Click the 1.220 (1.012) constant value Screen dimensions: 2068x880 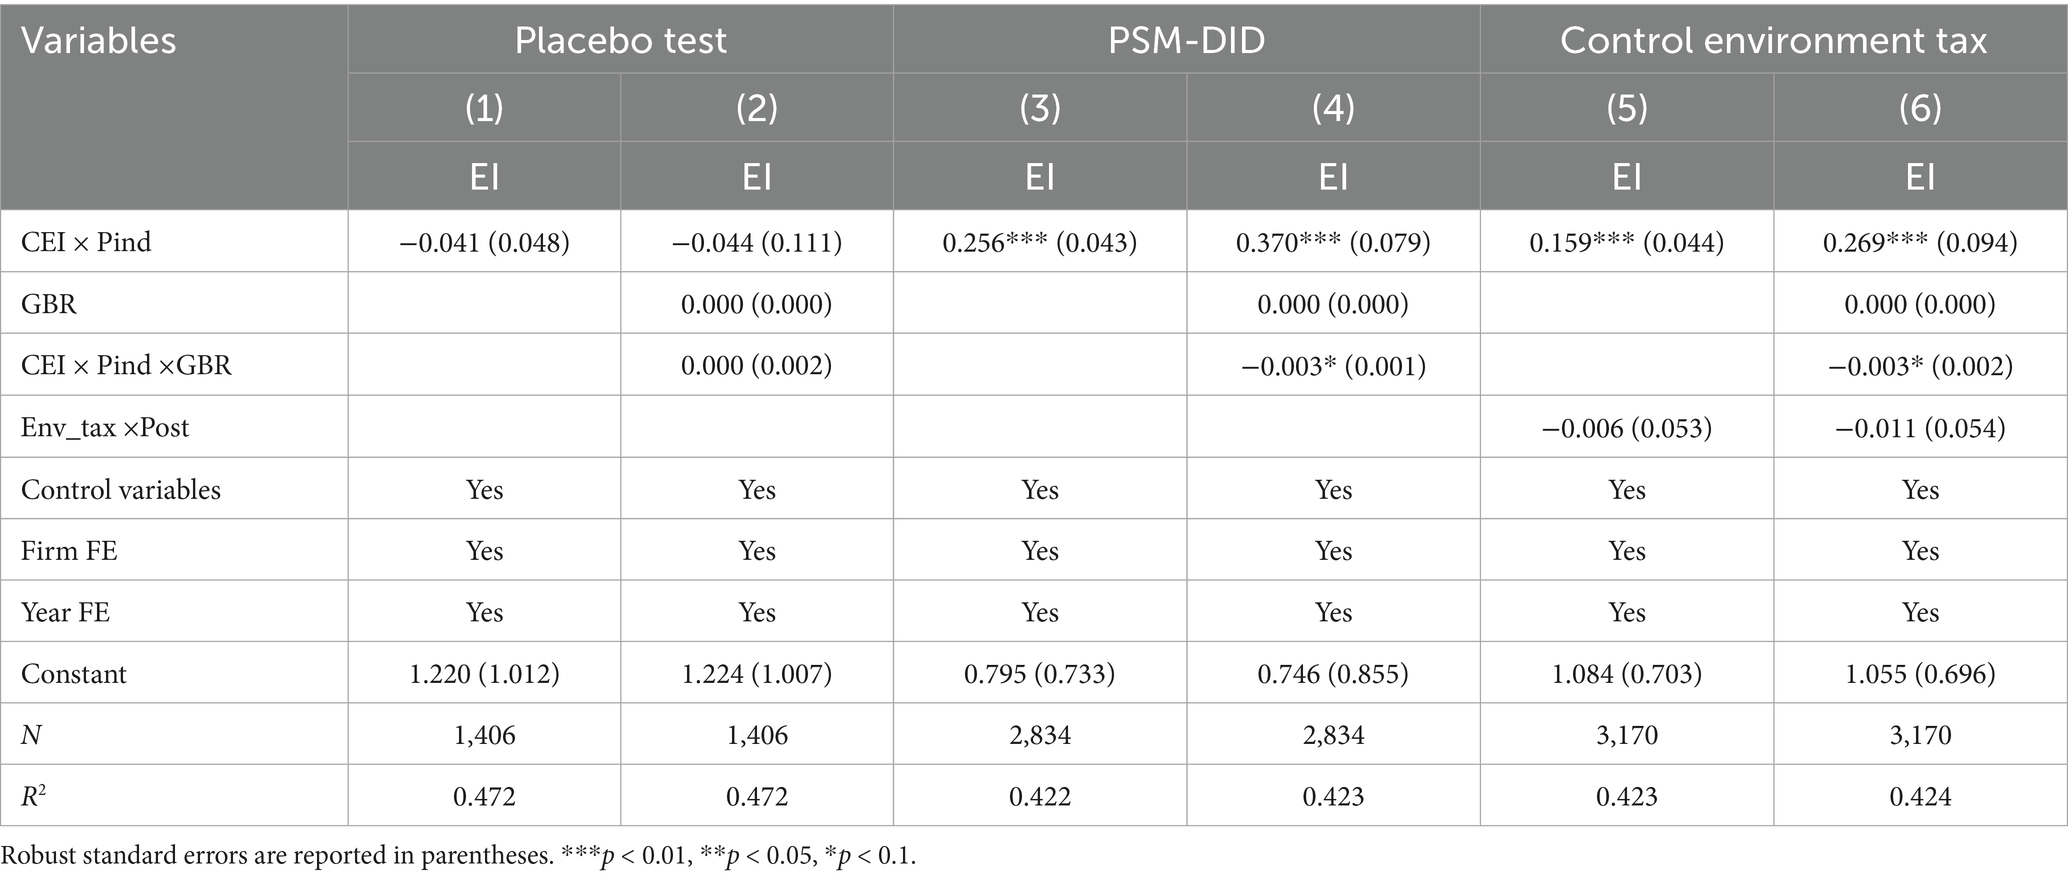[484, 674]
